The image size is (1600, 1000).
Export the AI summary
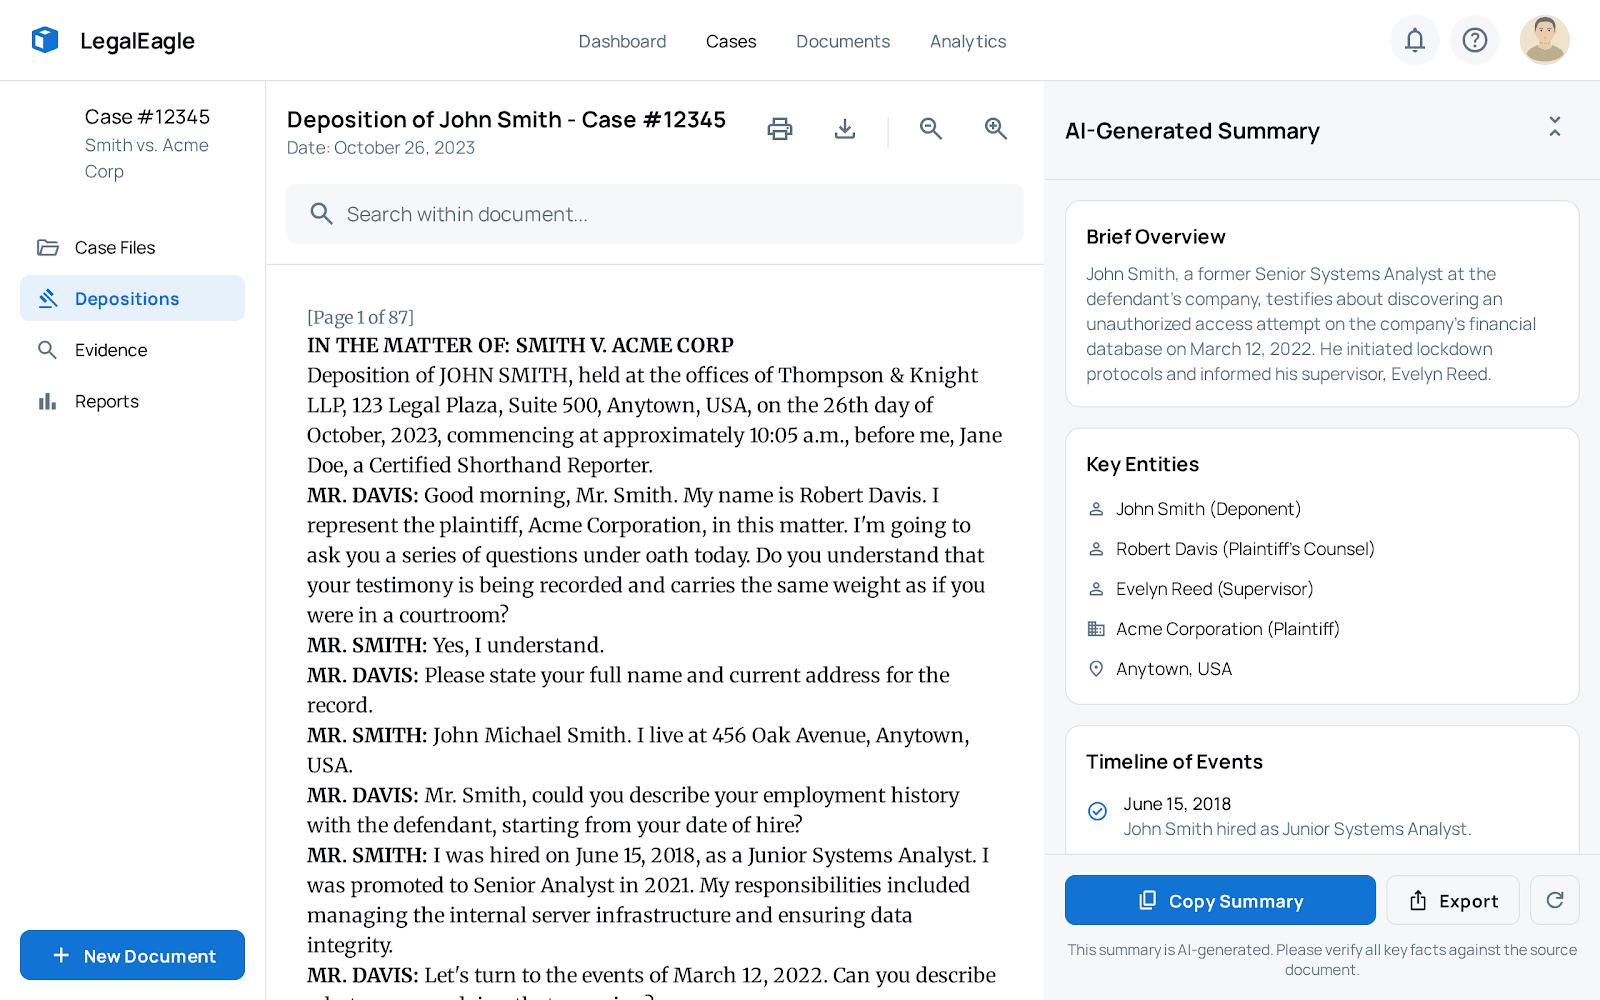tap(1452, 900)
